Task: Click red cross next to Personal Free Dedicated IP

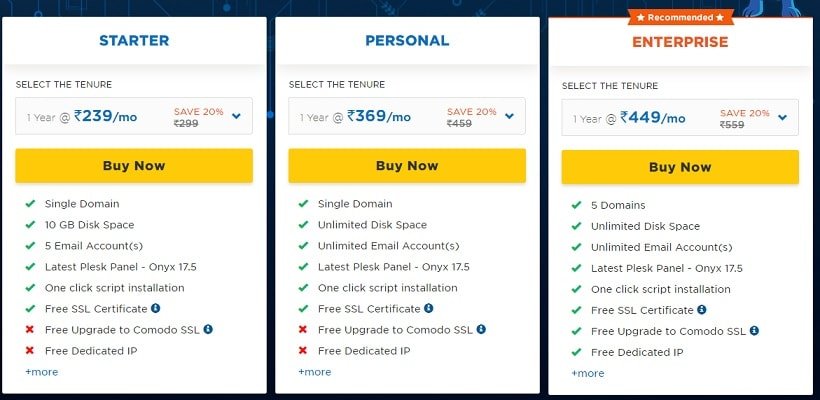Action: (x=303, y=350)
